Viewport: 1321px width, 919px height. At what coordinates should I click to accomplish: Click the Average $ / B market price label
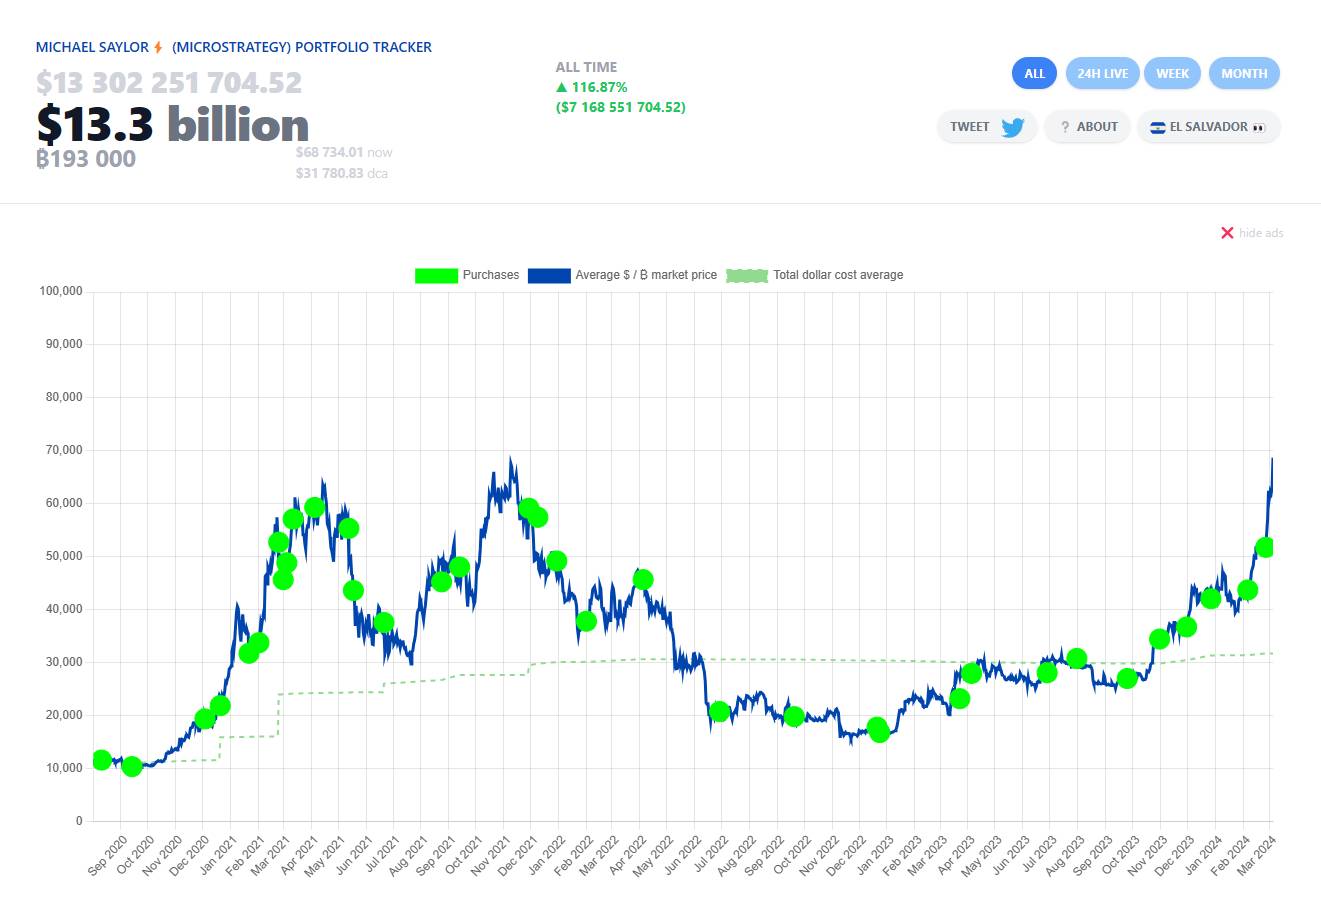[x=646, y=275]
